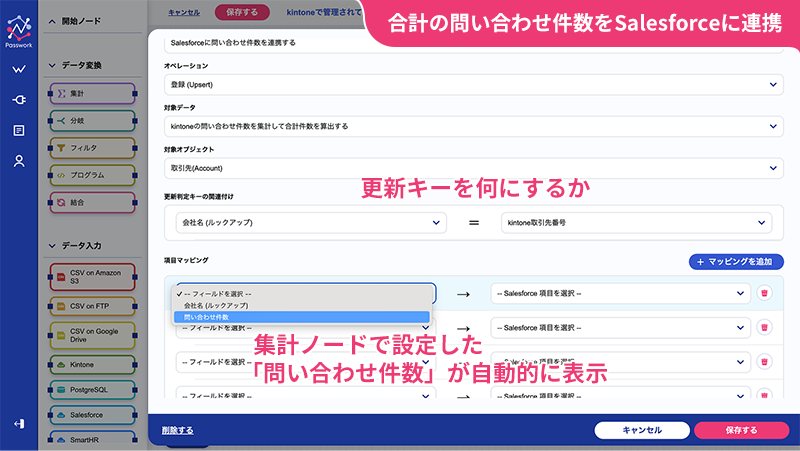Open the logs document icon in sidebar

(19, 131)
